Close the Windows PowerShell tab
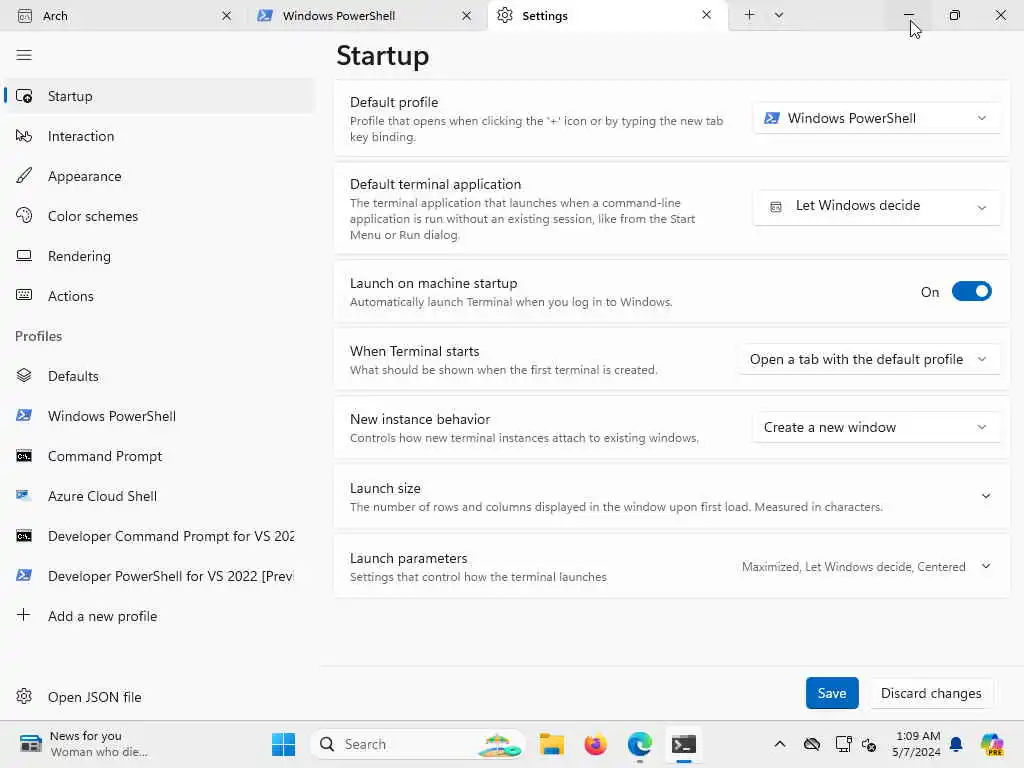This screenshot has height=768, width=1024. (466, 16)
